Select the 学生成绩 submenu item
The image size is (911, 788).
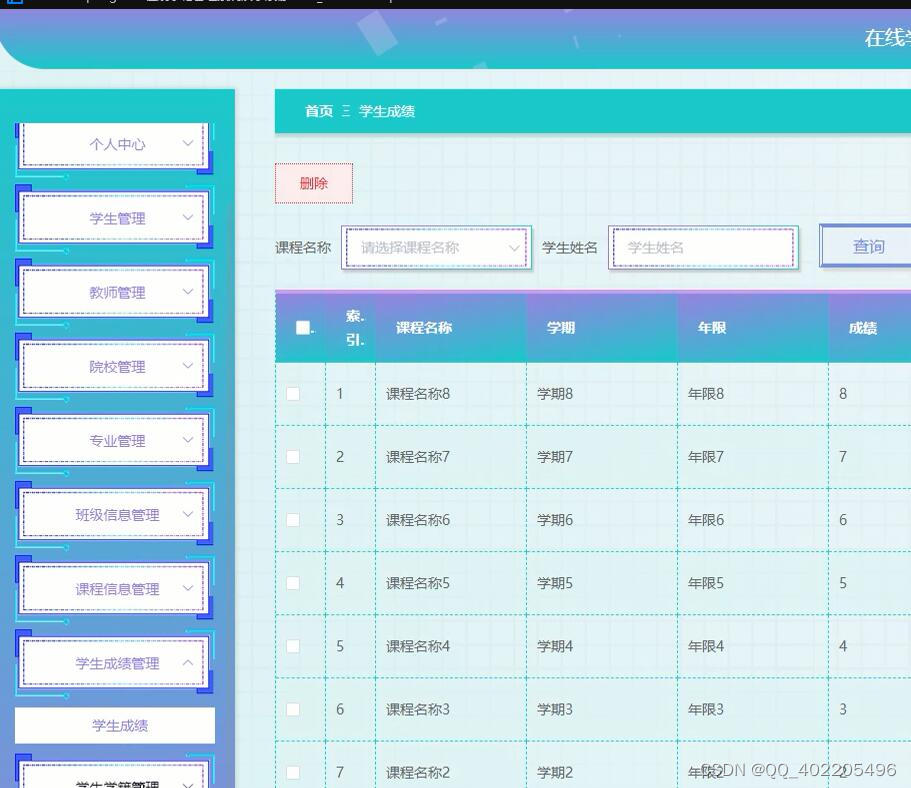(x=112, y=724)
